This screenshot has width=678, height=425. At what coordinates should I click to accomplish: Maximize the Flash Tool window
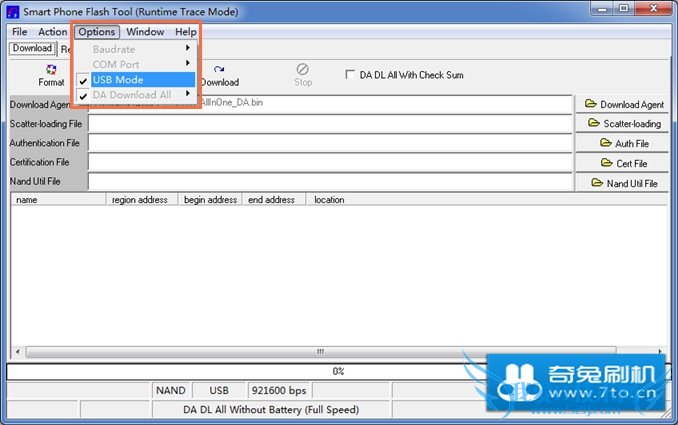coord(624,8)
